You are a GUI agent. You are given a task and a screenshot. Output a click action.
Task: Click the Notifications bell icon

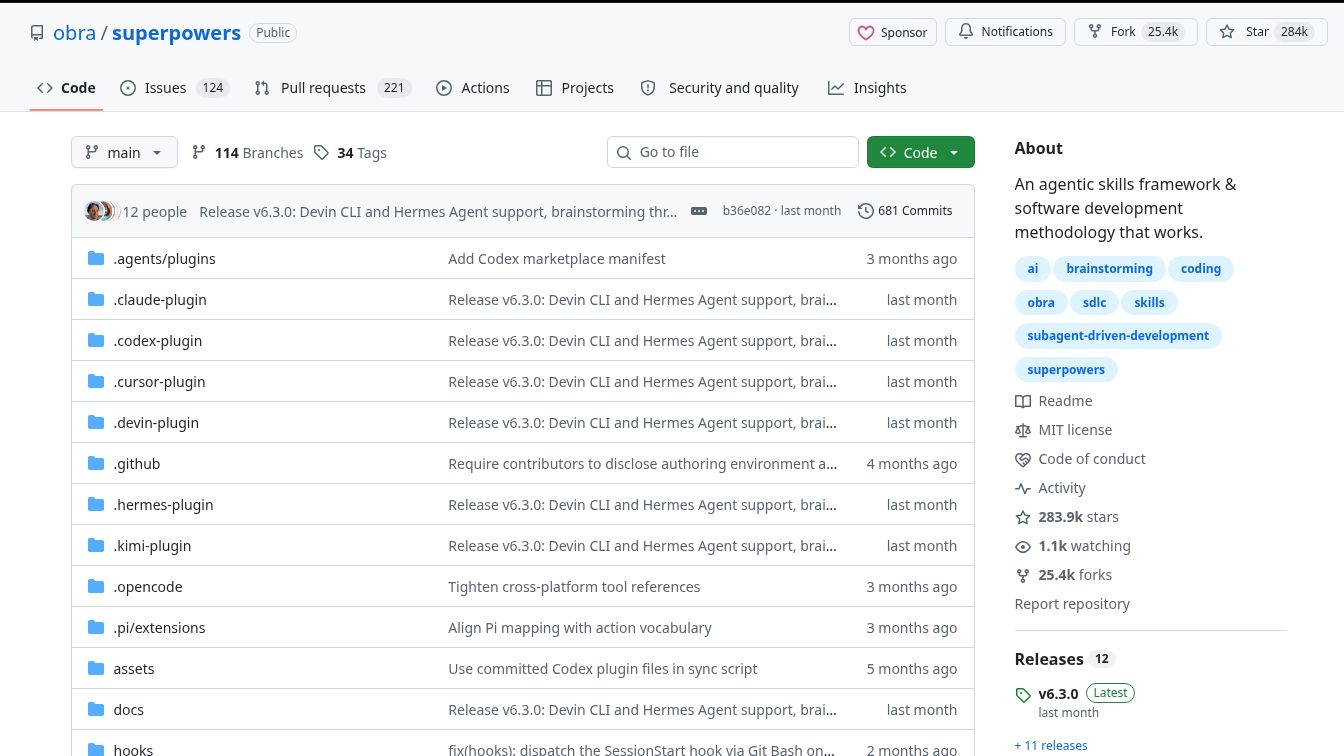tap(966, 32)
